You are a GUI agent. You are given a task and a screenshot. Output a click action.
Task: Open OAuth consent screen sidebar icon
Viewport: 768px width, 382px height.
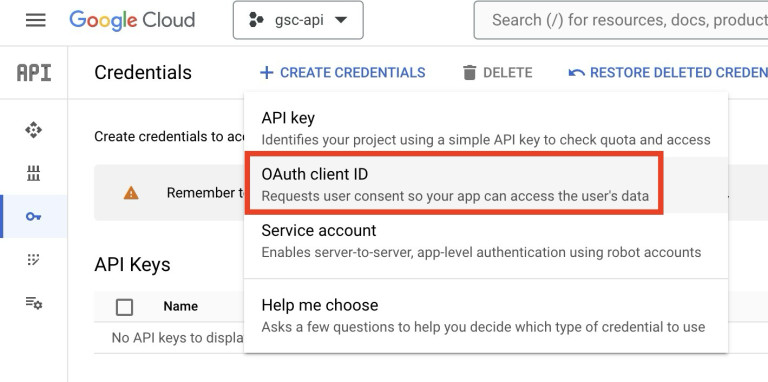33,260
